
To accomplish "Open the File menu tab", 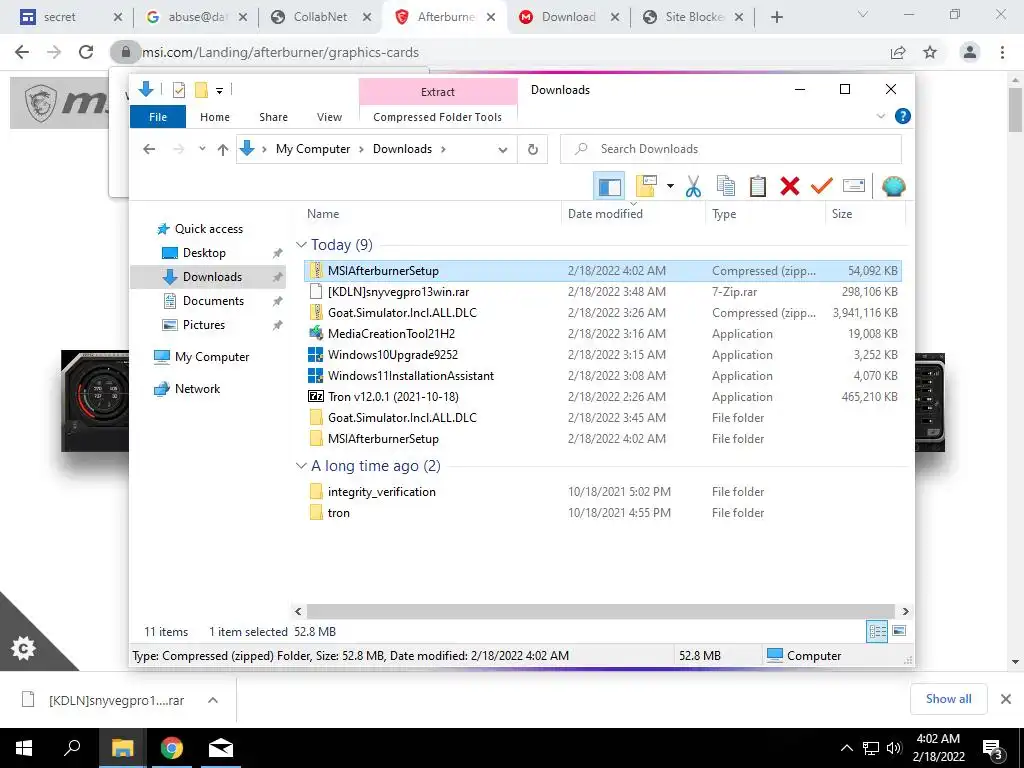I will pos(158,117).
